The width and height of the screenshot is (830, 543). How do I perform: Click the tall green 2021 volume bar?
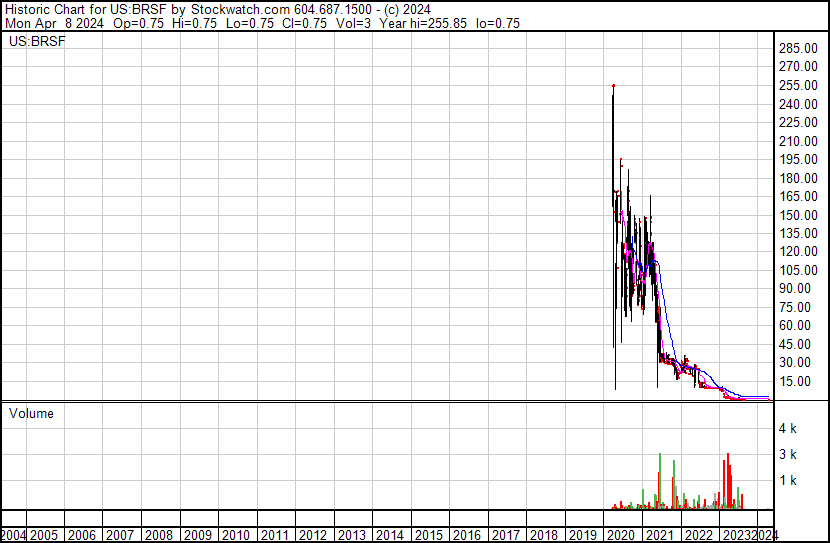pyautogui.click(x=660, y=481)
